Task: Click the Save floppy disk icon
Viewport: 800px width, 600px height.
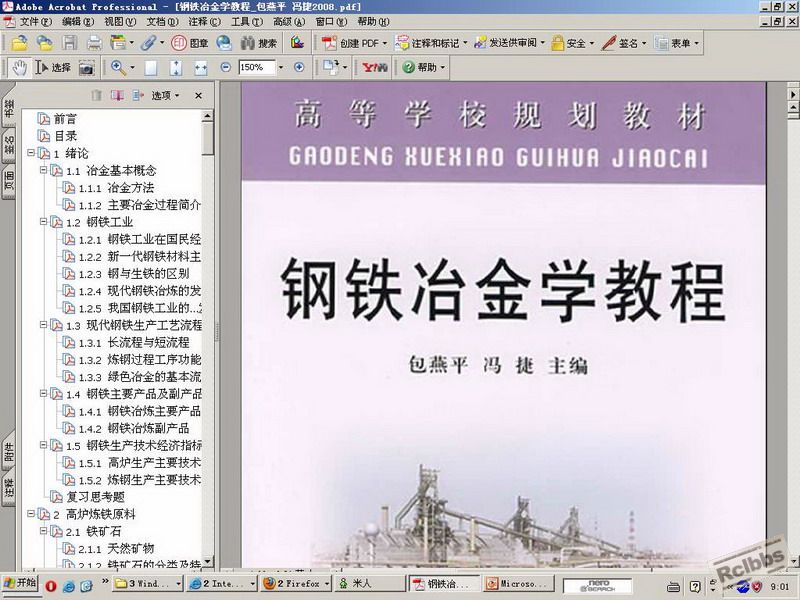Action: (70, 43)
